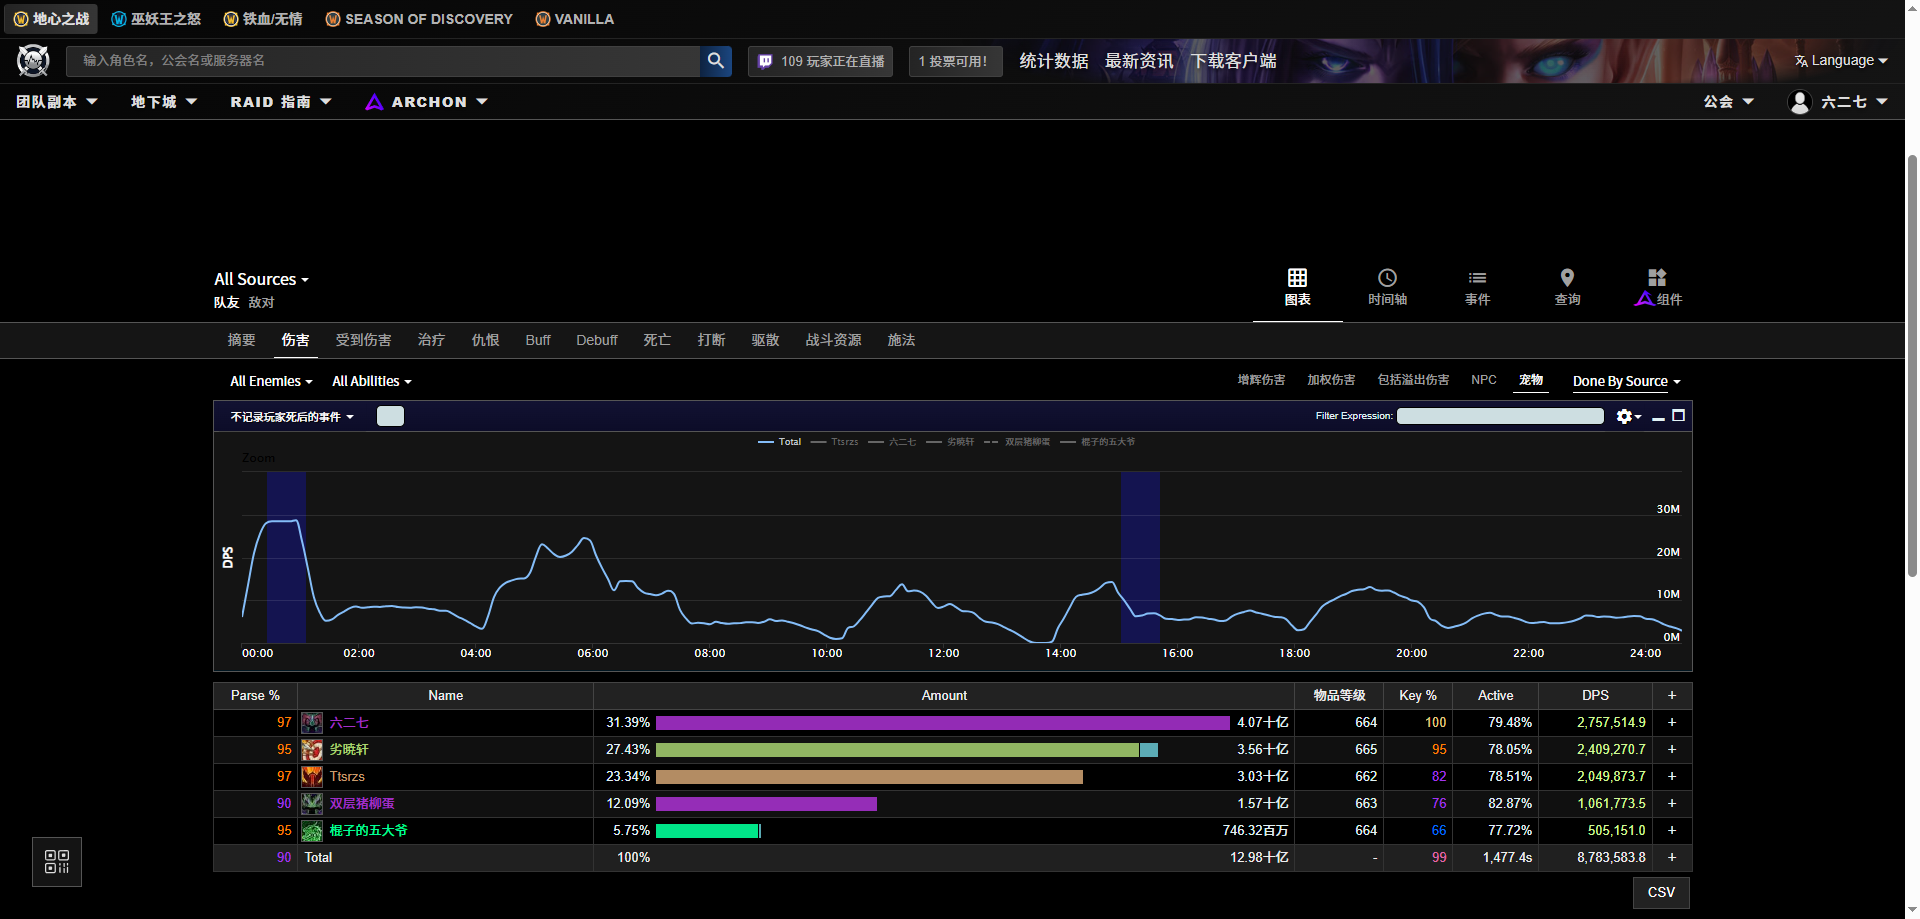The width and height of the screenshot is (1920, 919).
Task: Open the chart settings gear icon
Action: tap(1626, 416)
